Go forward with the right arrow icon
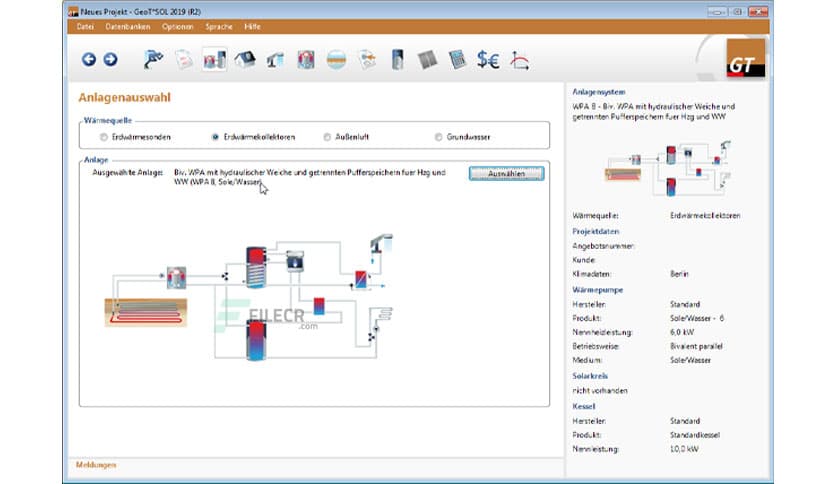The height and width of the screenshot is (484, 836). (110, 59)
